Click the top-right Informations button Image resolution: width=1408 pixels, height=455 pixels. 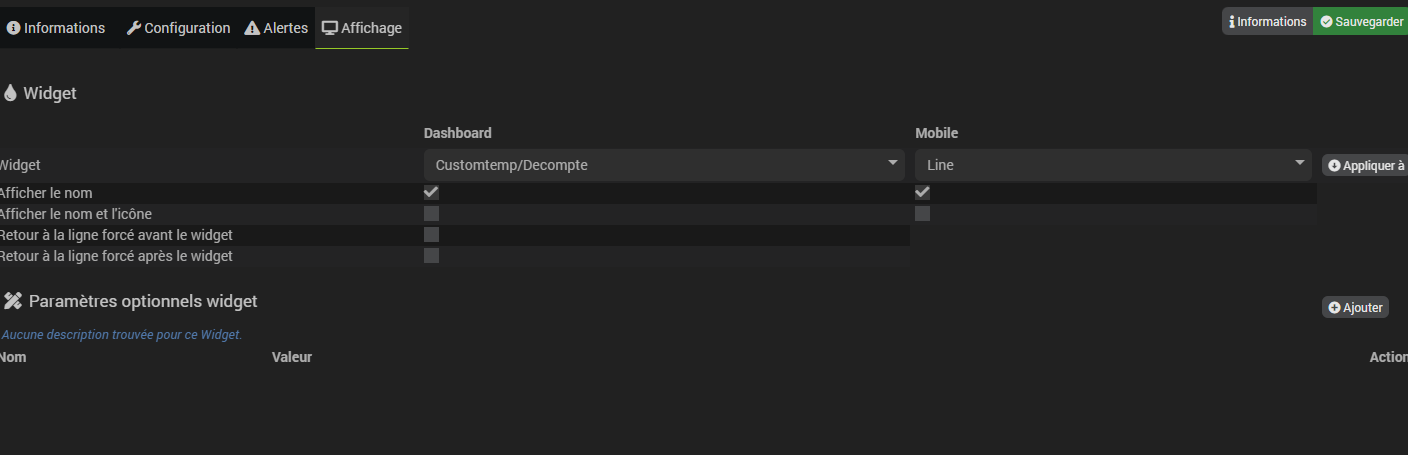point(1266,22)
